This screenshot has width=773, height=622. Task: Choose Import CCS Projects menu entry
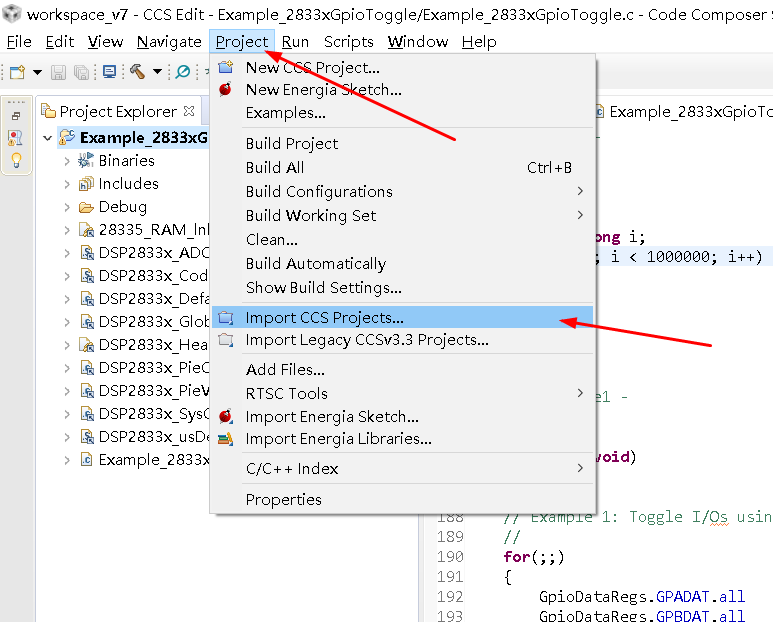[x=402, y=317]
